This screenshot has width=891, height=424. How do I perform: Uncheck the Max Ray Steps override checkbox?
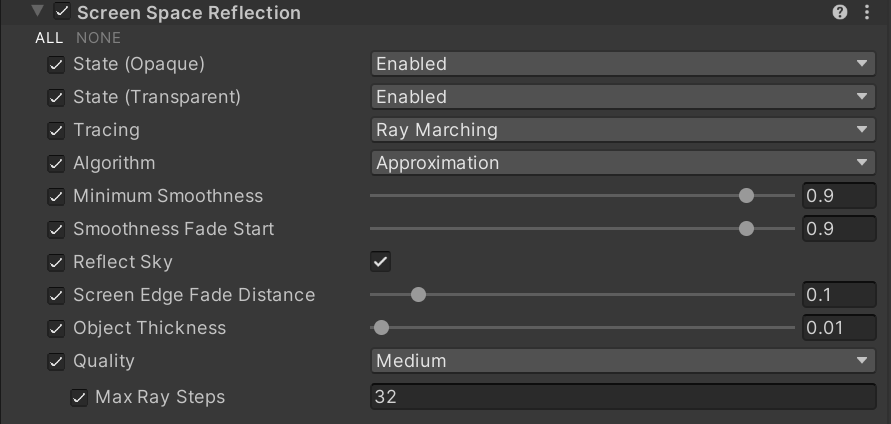[79, 397]
